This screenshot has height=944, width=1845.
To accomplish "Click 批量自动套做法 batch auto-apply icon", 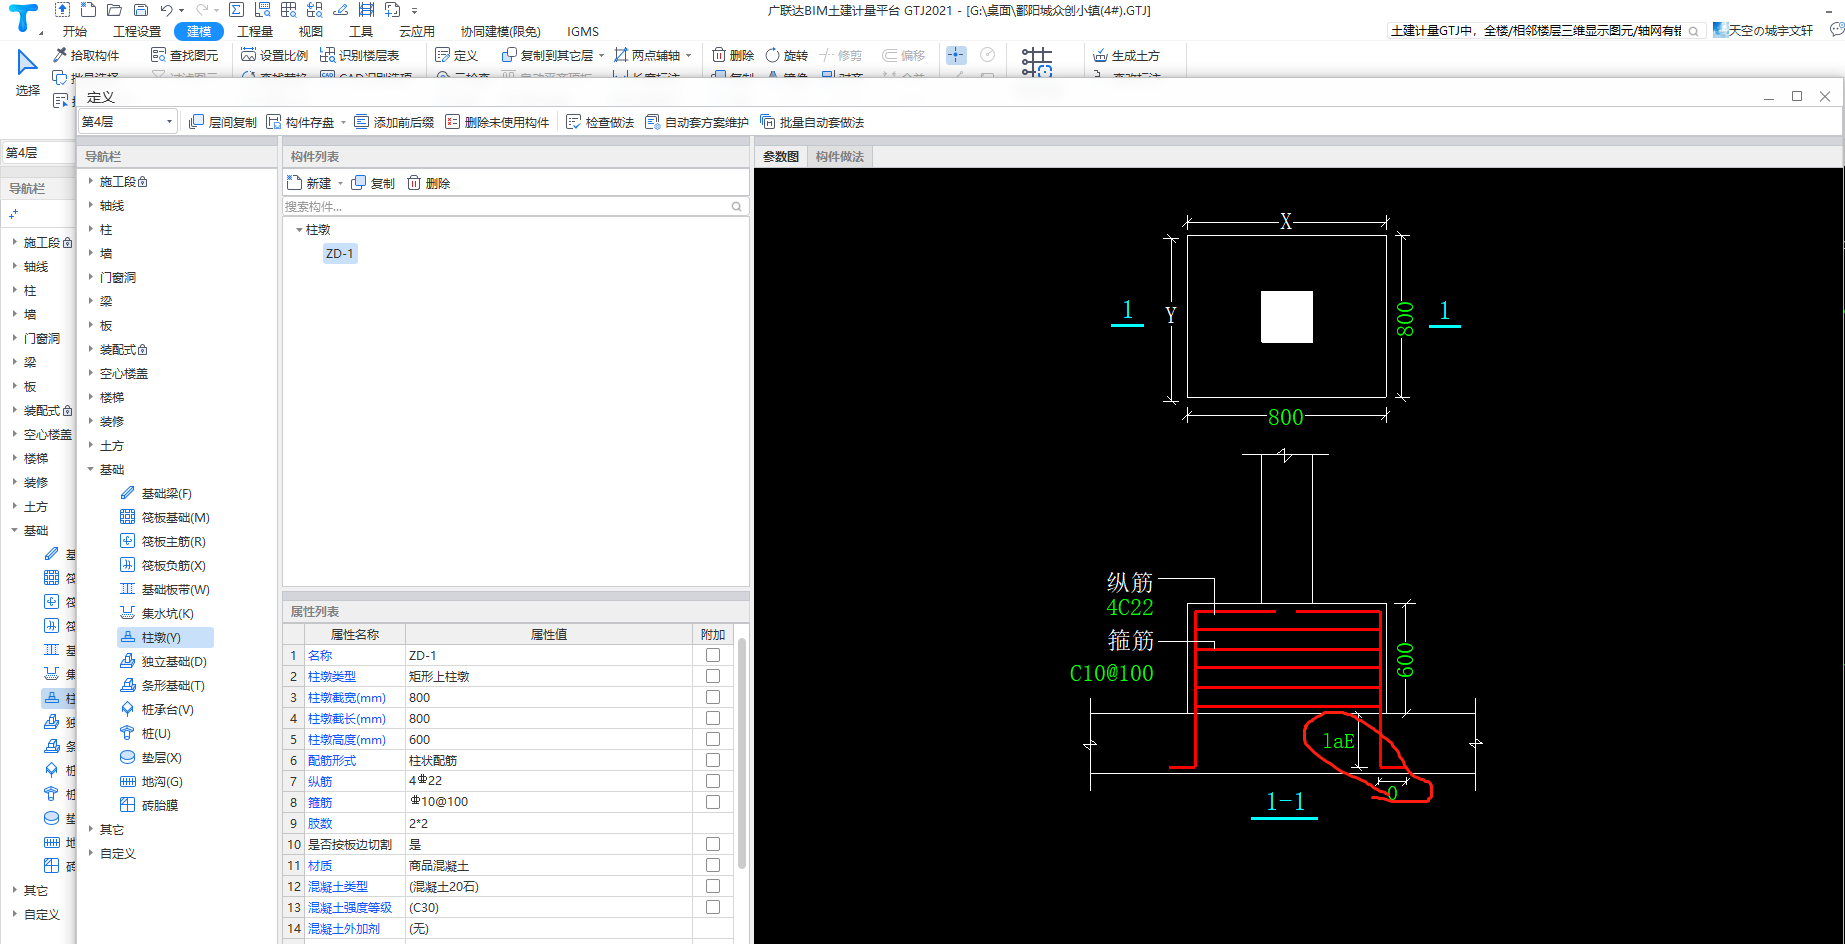I will tap(768, 122).
